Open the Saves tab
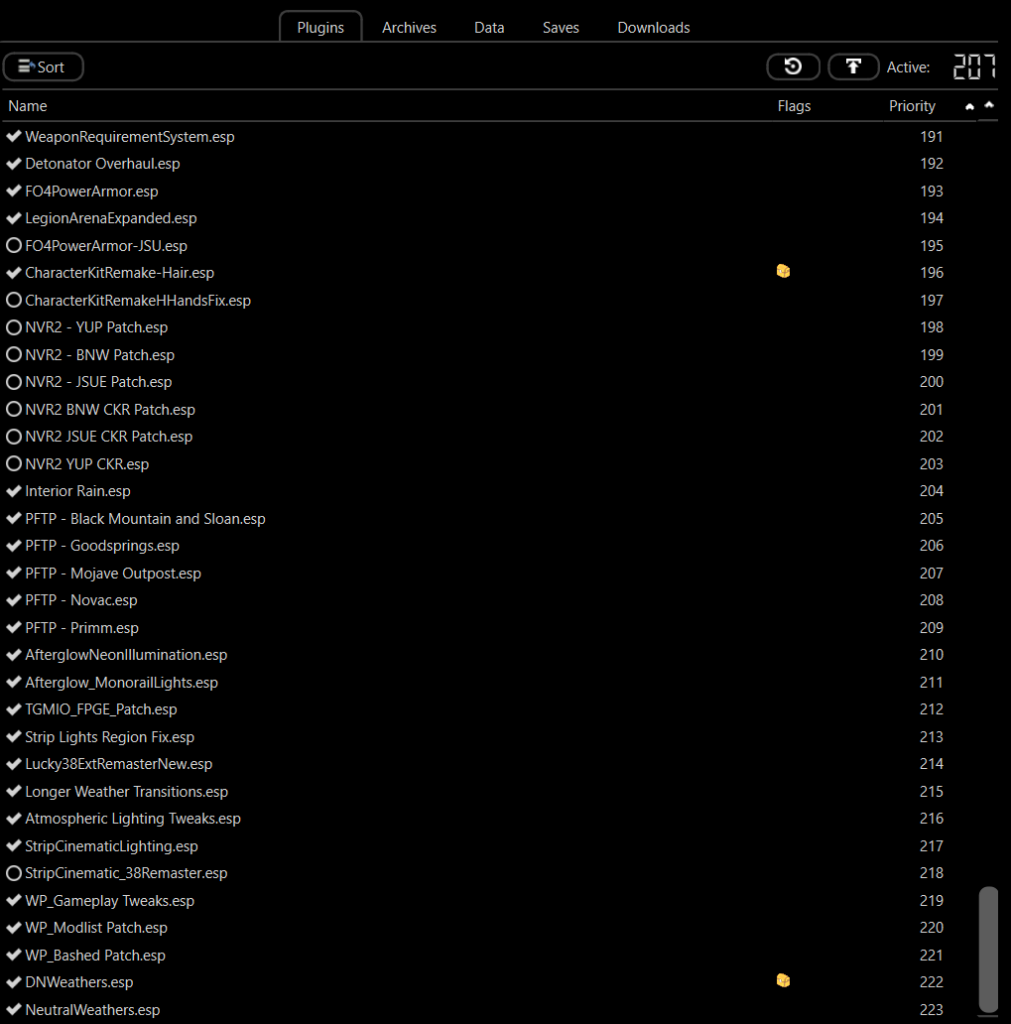Viewport: 1011px width, 1024px height. pos(561,27)
